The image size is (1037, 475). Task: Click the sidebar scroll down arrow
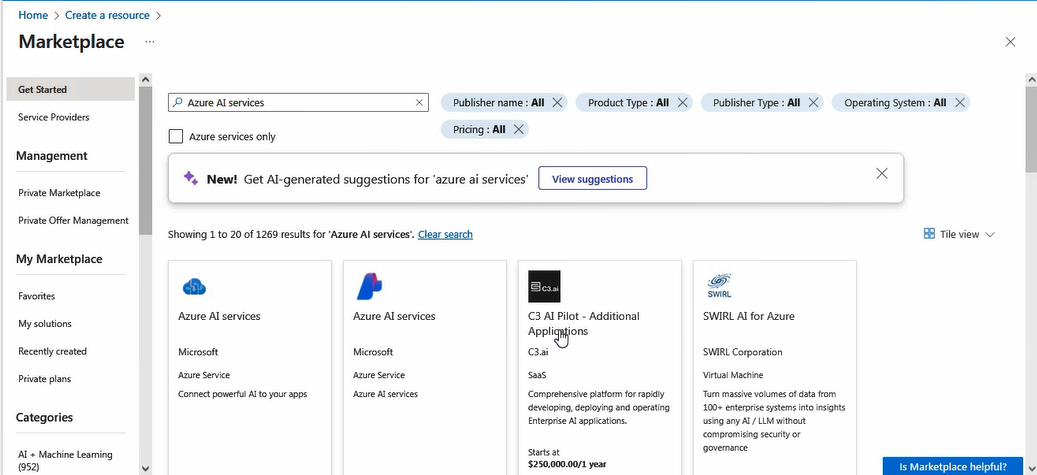coord(145,468)
